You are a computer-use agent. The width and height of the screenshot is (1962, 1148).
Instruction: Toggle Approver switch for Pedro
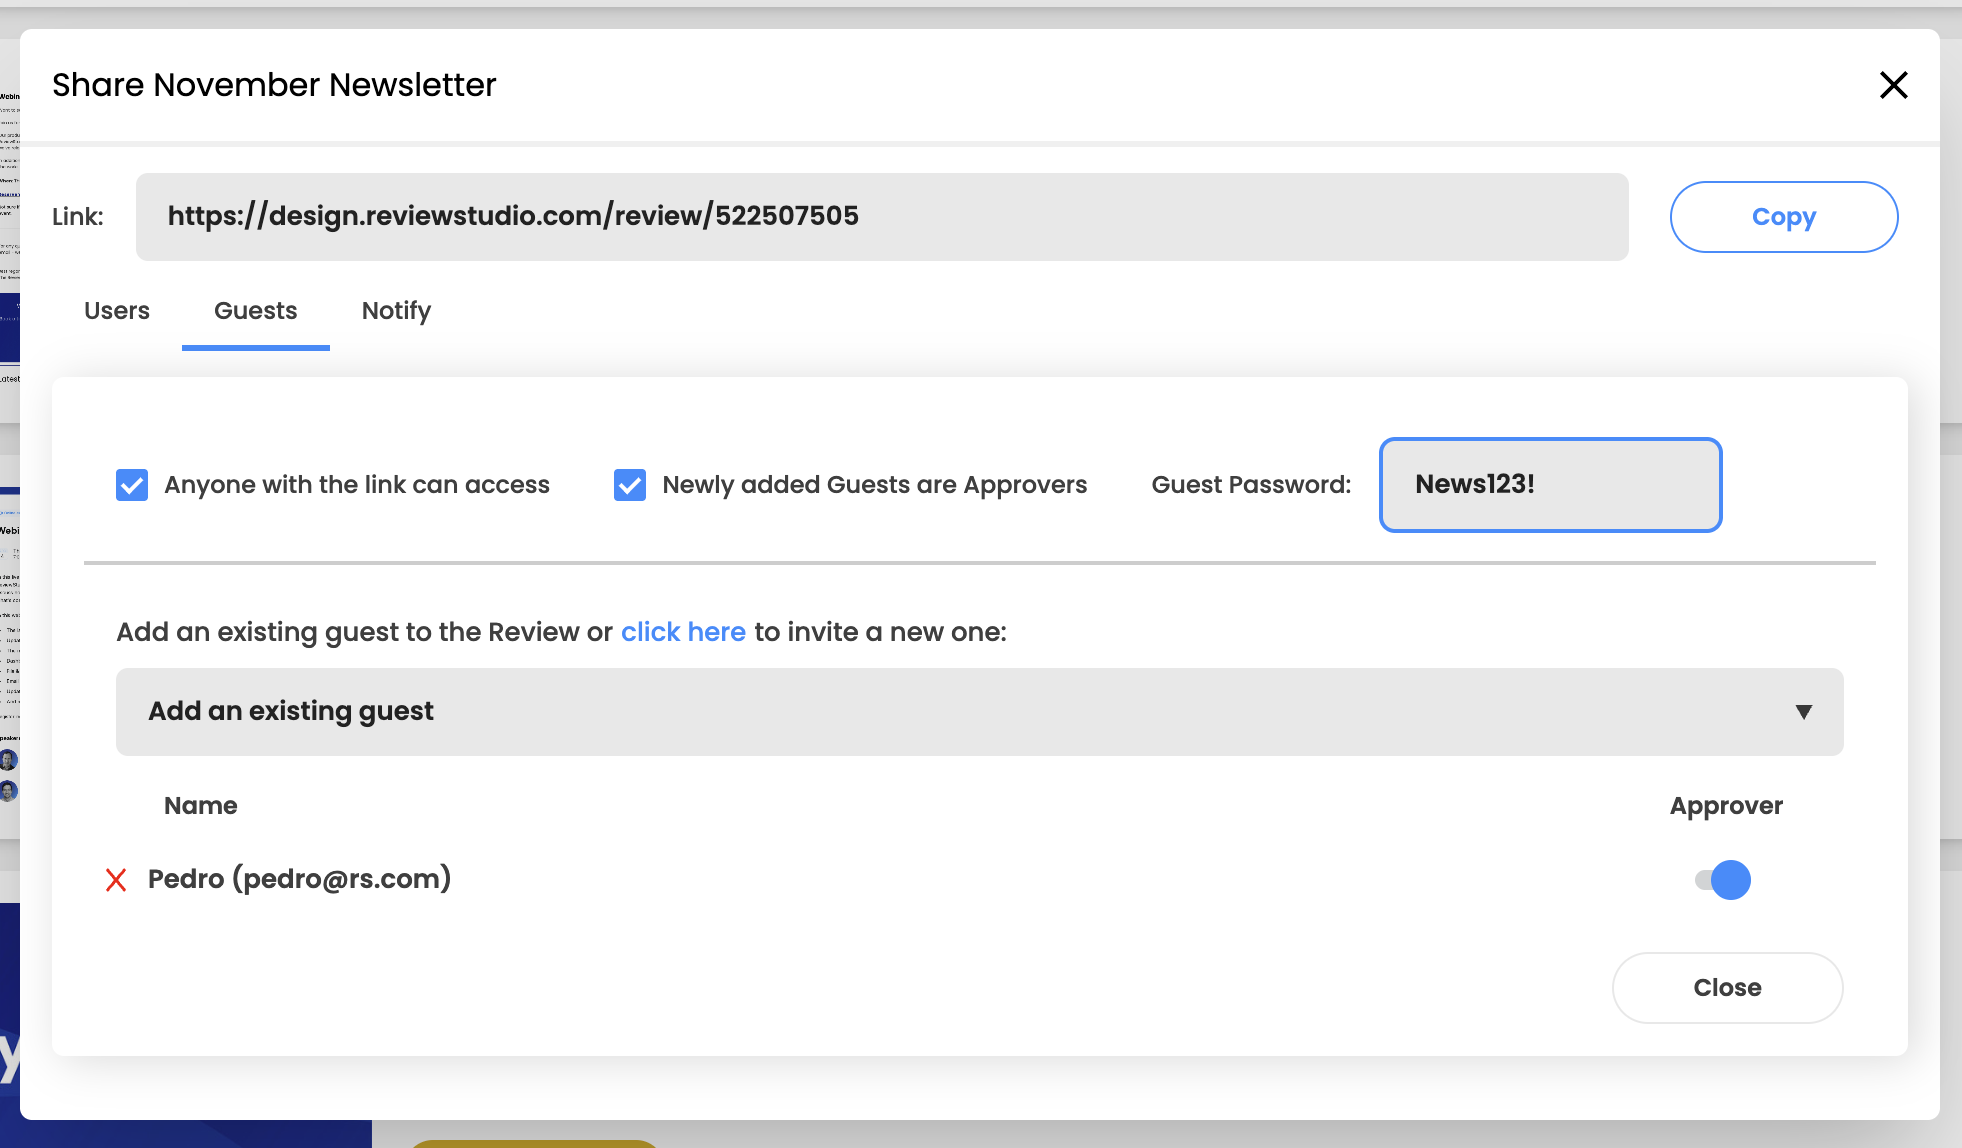(x=1723, y=880)
